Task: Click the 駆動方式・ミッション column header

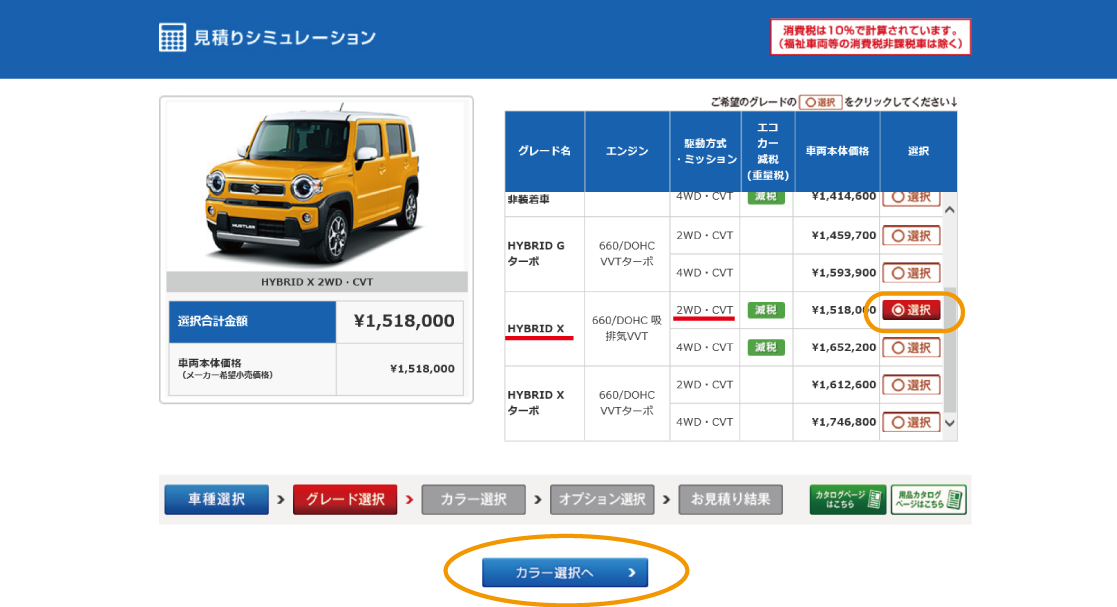Action: click(x=705, y=151)
